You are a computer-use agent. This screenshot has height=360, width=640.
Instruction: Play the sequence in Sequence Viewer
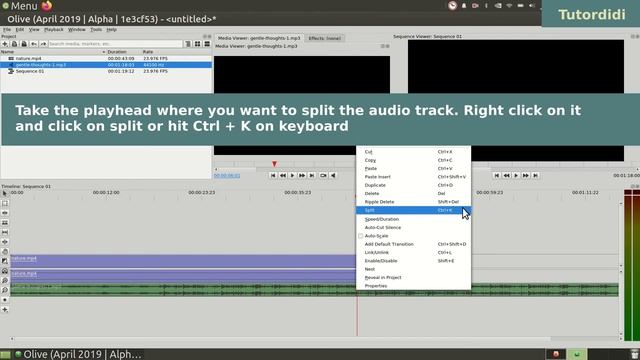click(516, 176)
